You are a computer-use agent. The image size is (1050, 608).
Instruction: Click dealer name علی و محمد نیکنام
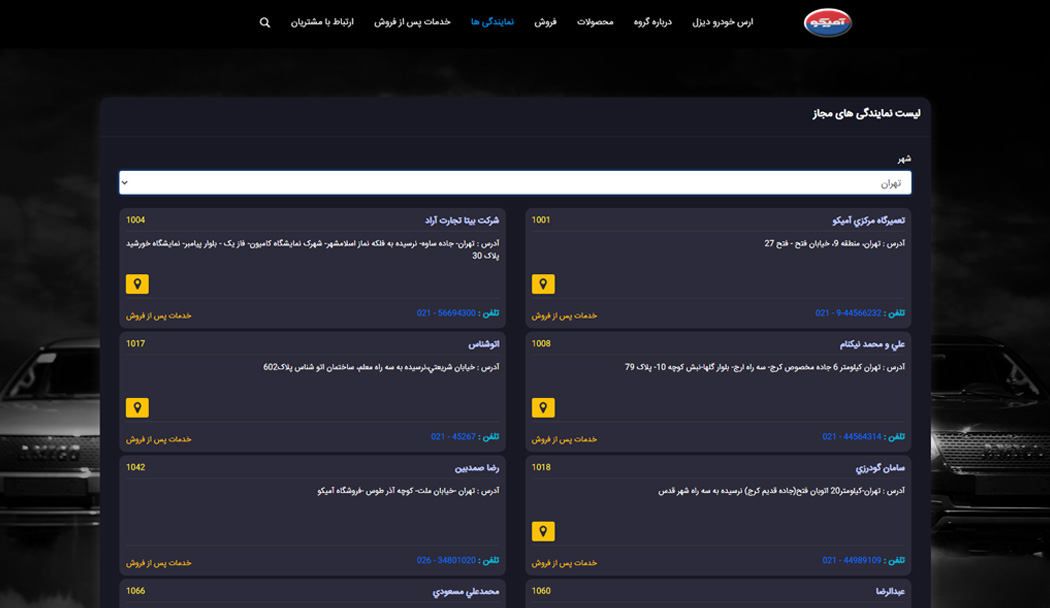(873, 344)
